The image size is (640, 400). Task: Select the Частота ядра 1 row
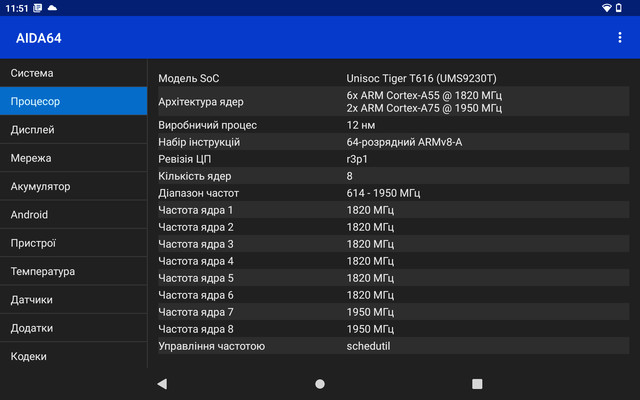[393, 210]
